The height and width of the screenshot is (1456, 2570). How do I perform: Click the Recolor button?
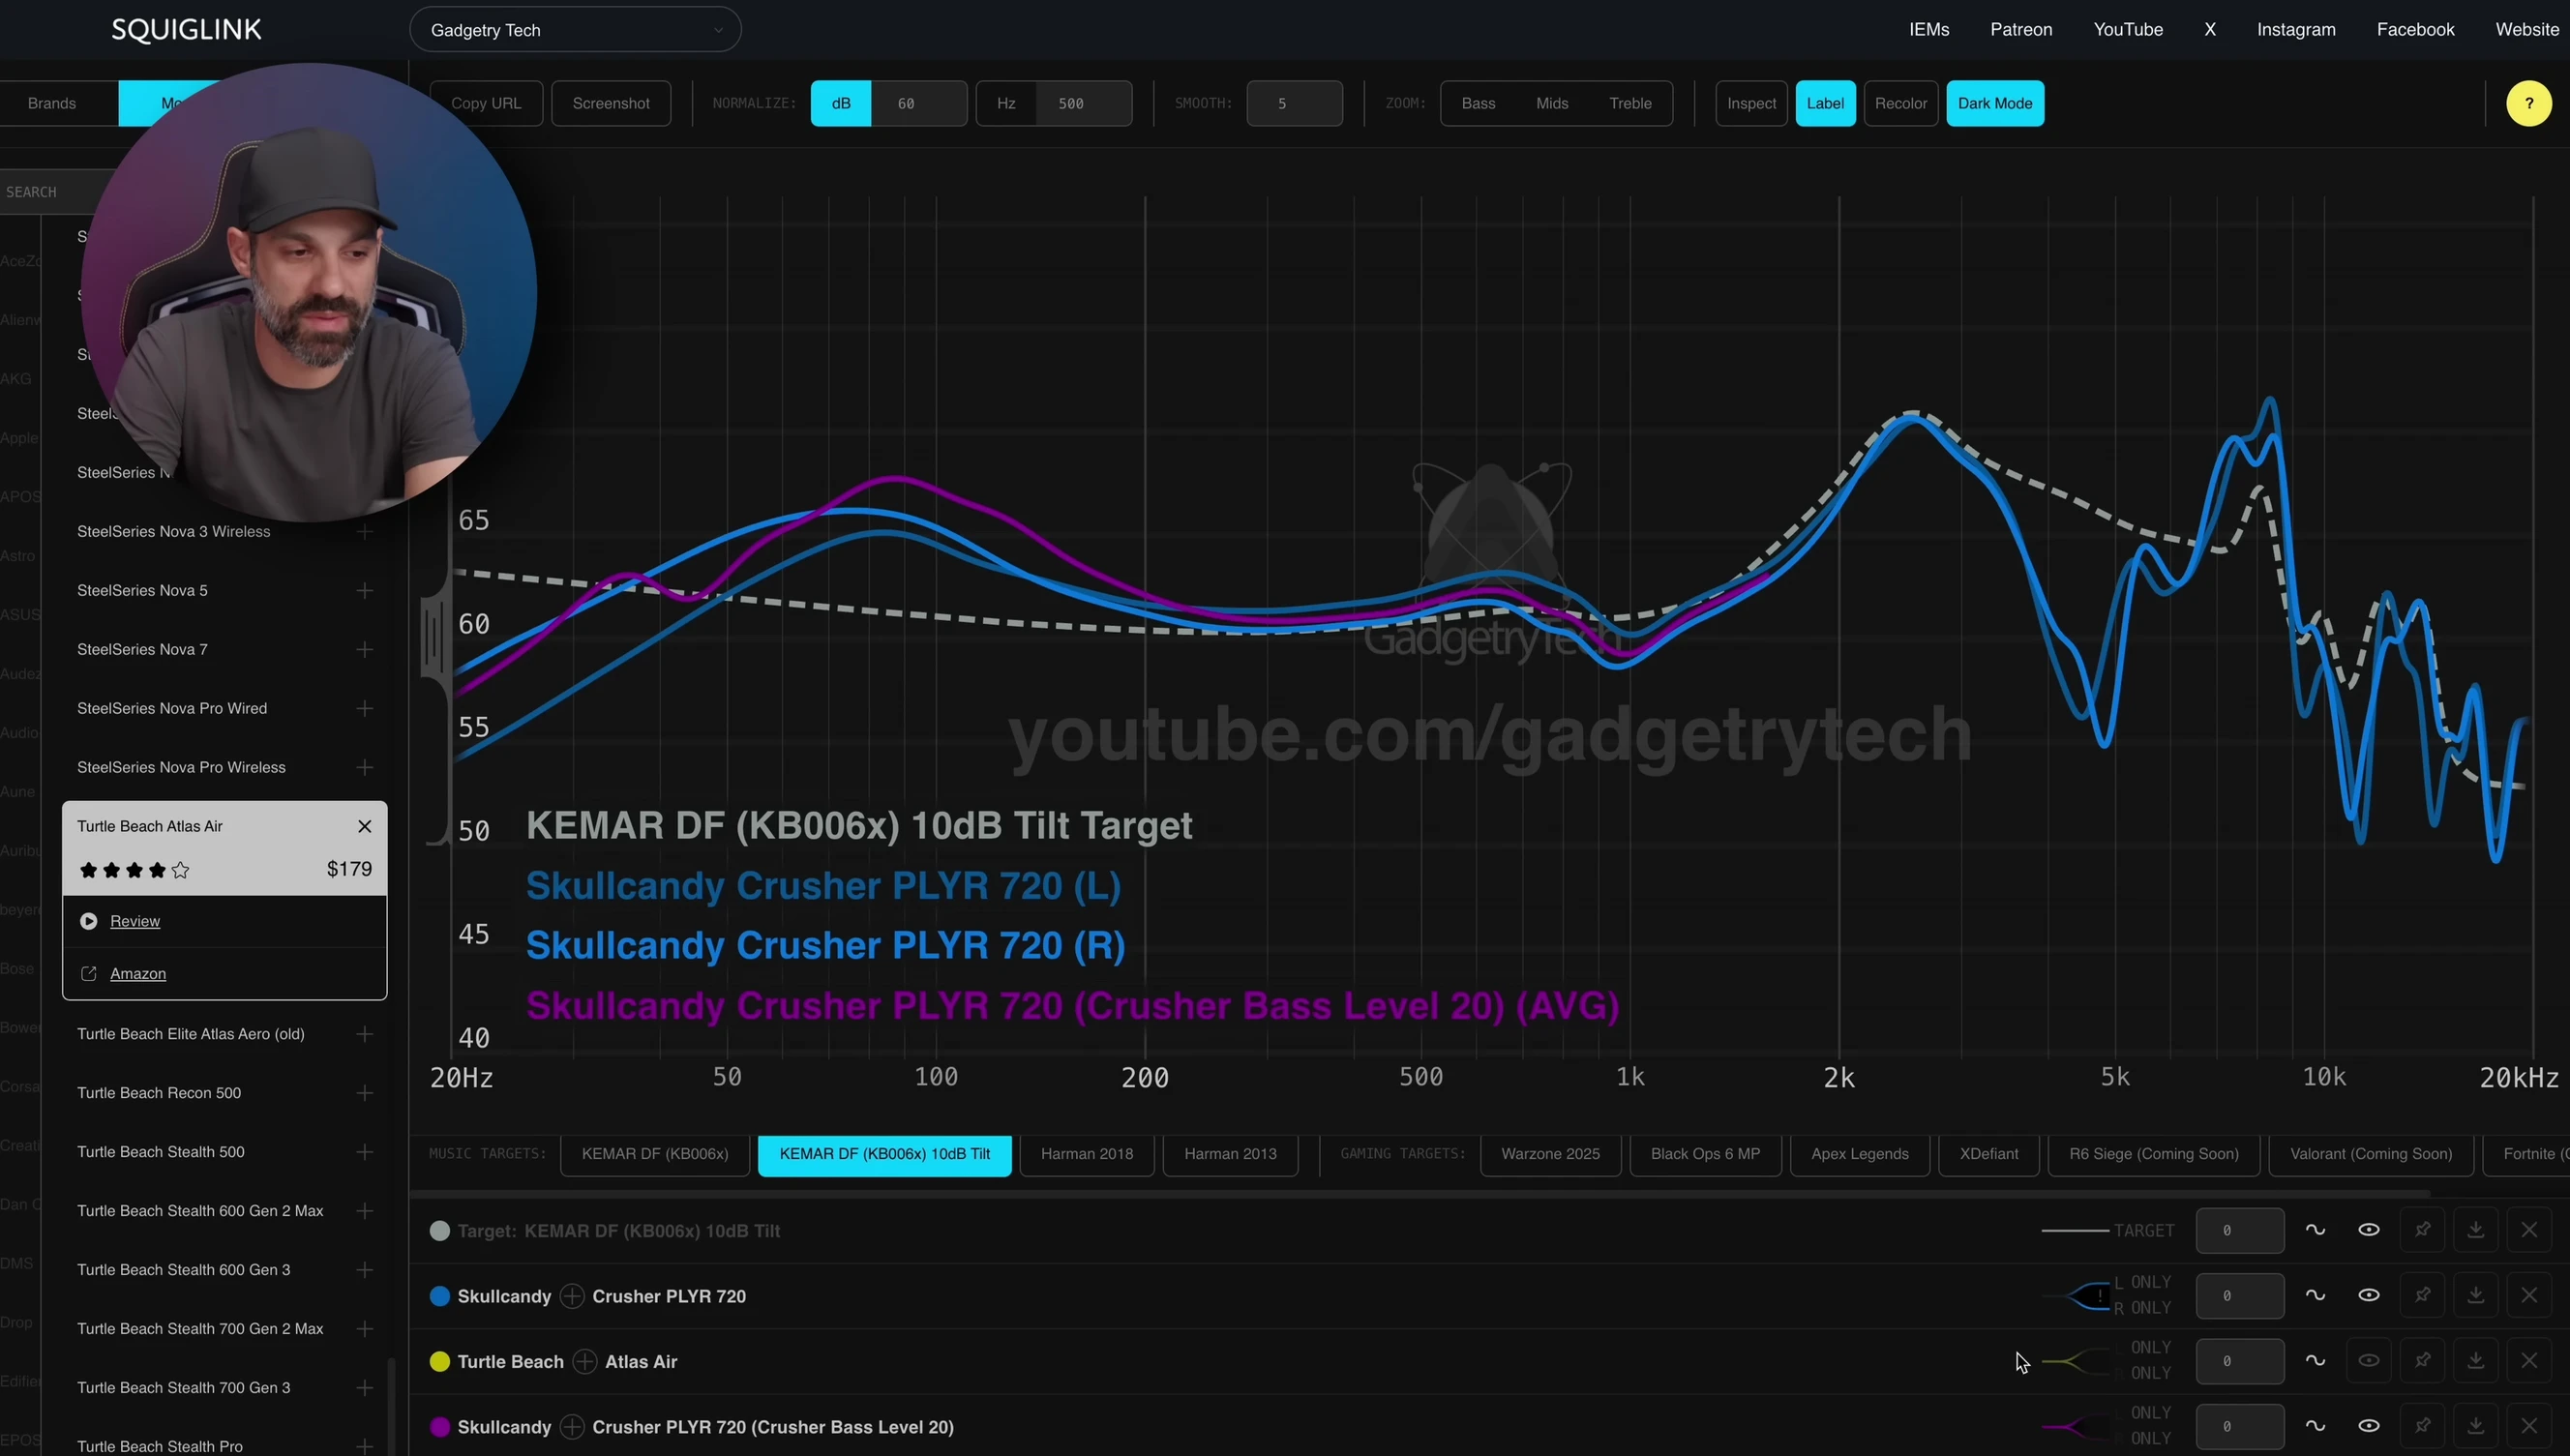1900,103
